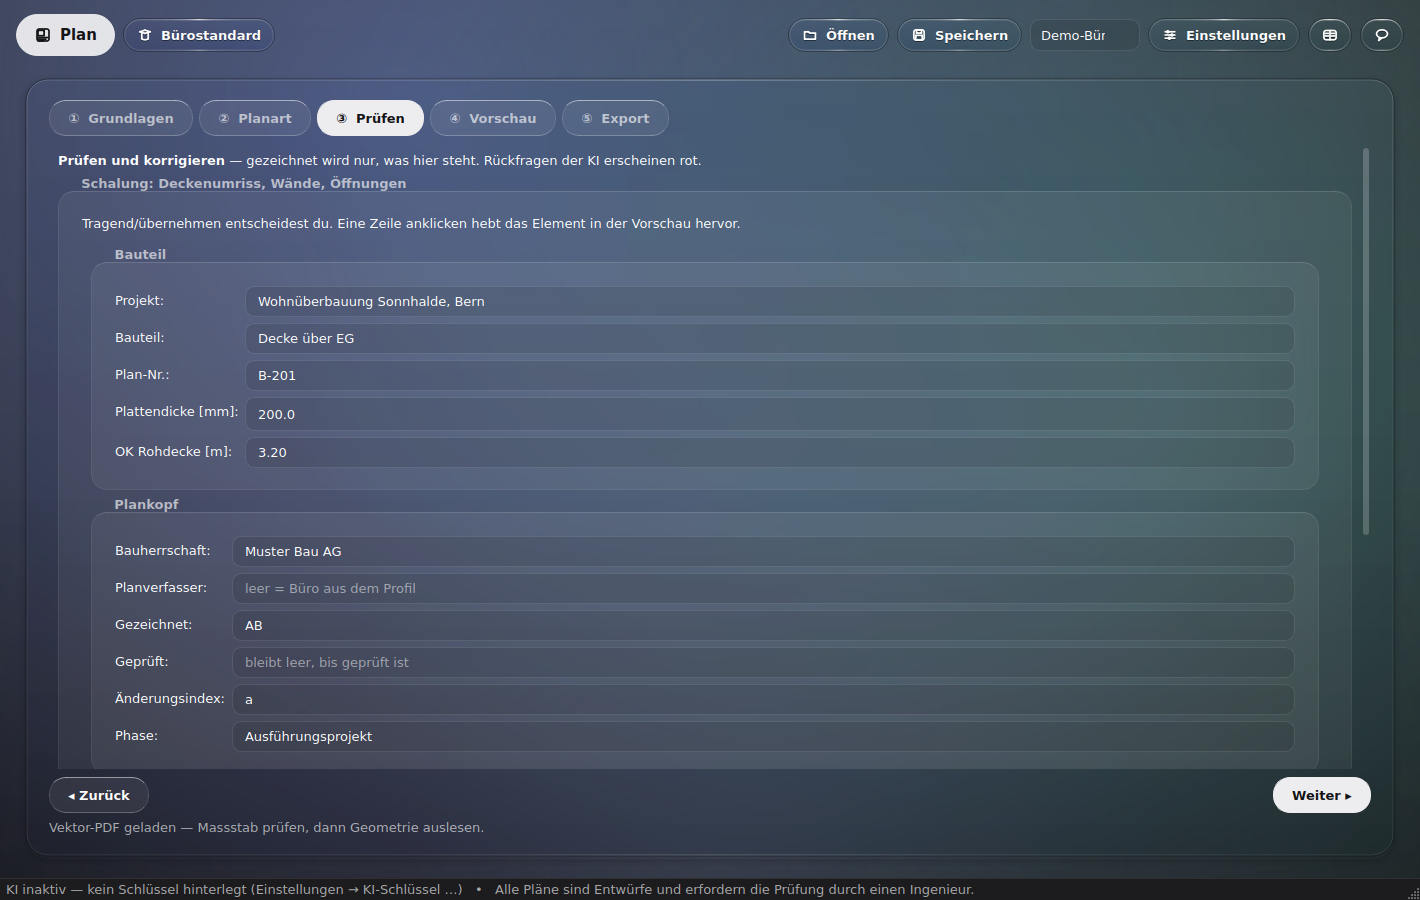Open Einstellungen
1420x900 pixels.
coord(1224,35)
